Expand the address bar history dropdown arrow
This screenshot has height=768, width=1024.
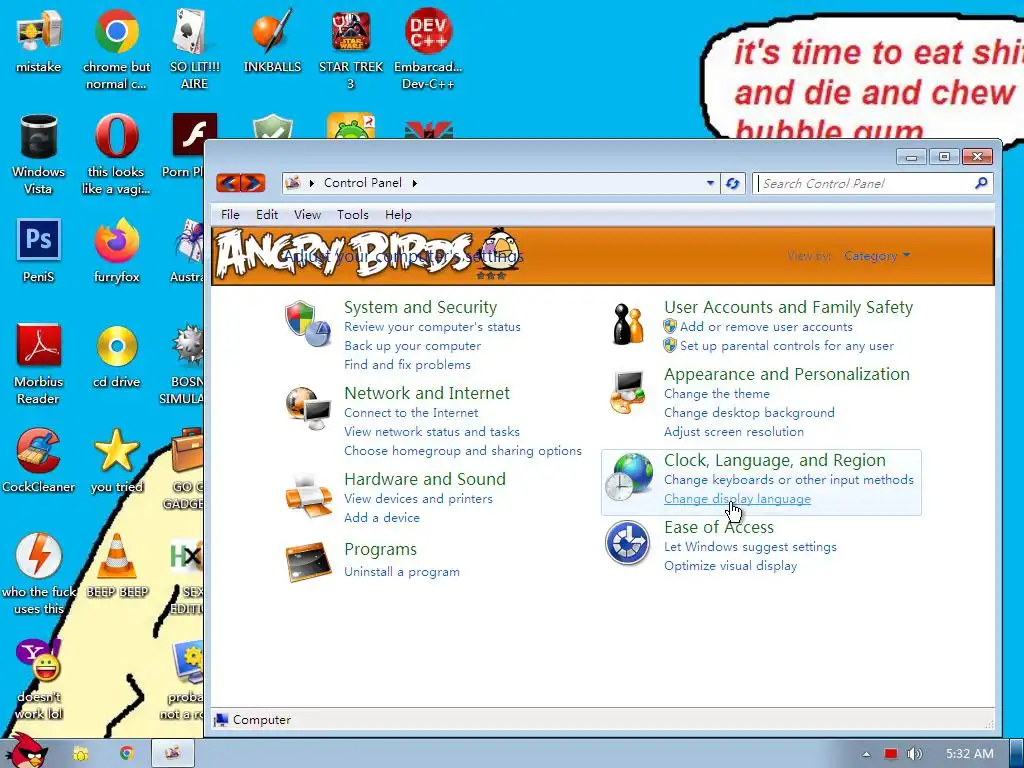click(x=710, y=184)
